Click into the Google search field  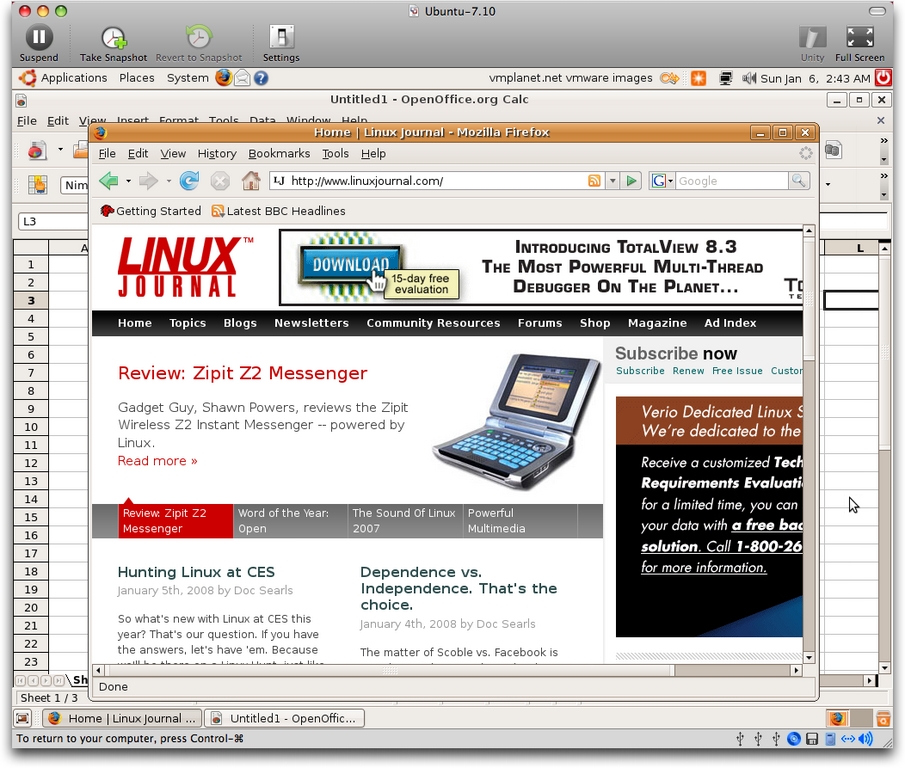coord(731,181)
